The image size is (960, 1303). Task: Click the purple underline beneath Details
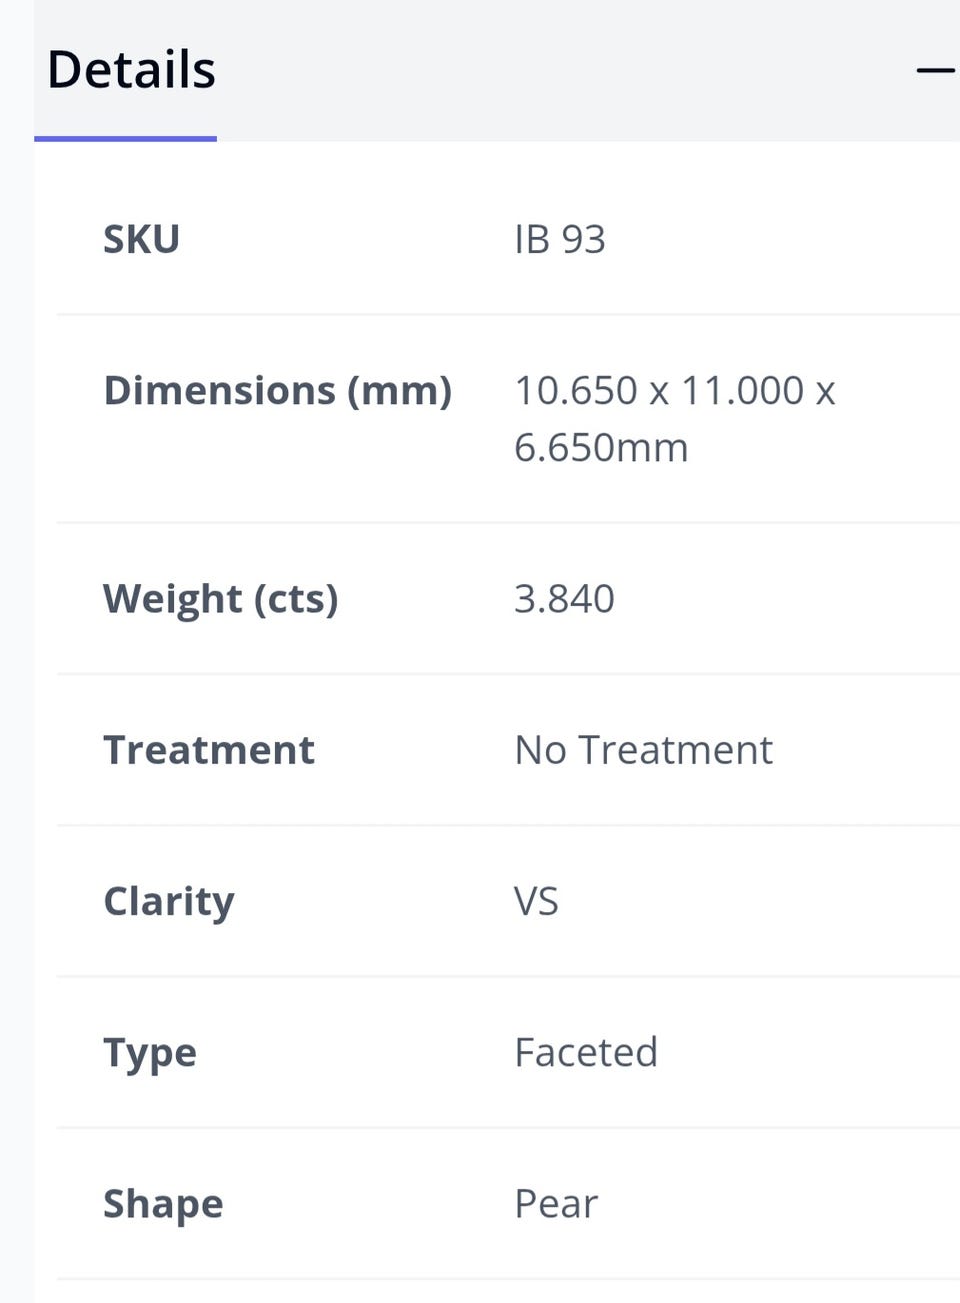point(125,138)
